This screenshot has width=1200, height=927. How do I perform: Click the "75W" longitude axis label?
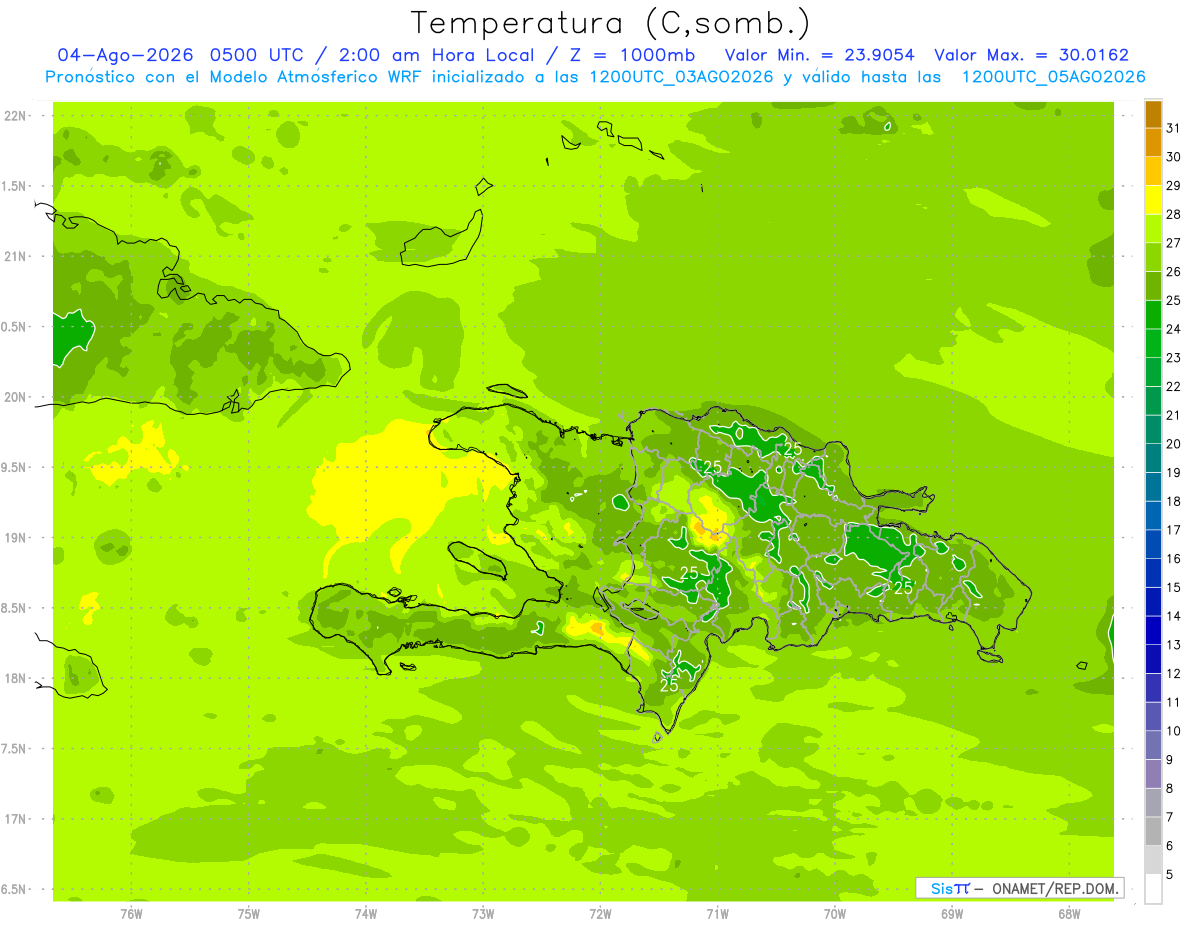click(249, 913)
